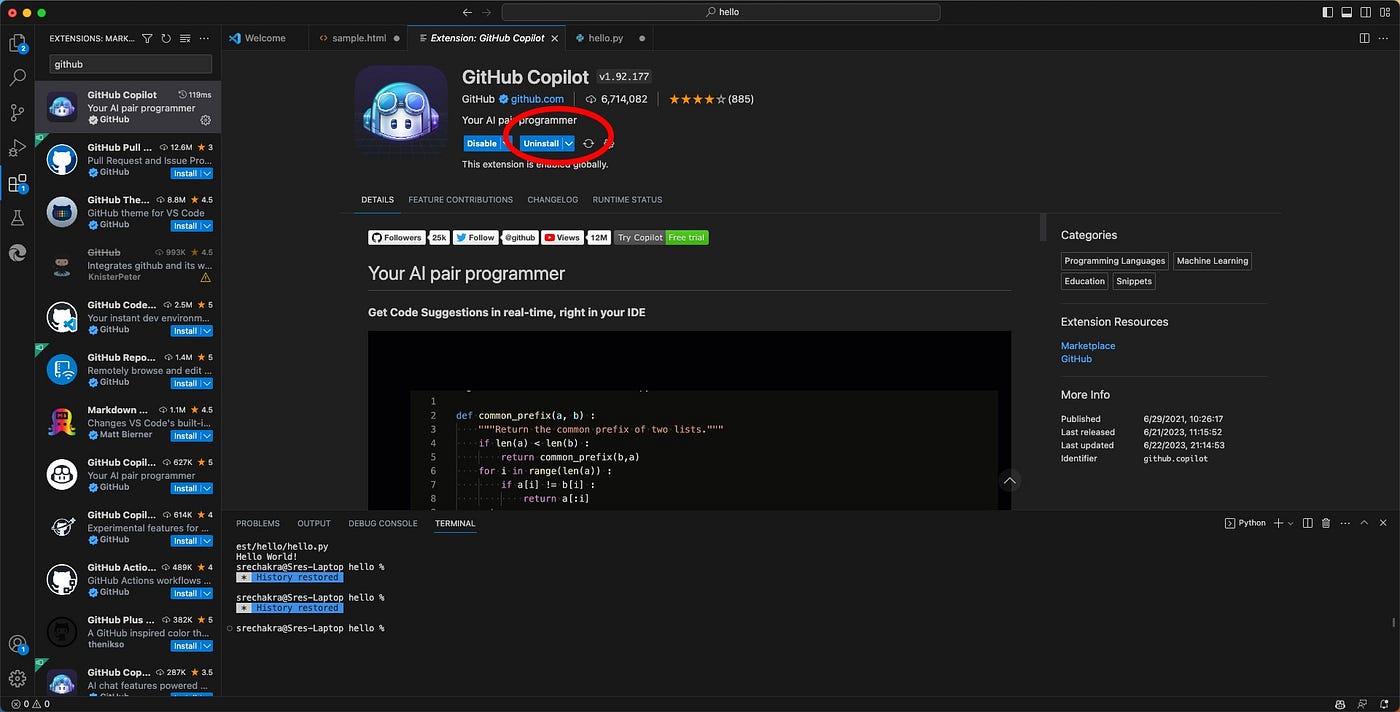The height and width of the screenshot is (712, 1400).
Task: Split the editor to the right
Action: (1364, 38)
